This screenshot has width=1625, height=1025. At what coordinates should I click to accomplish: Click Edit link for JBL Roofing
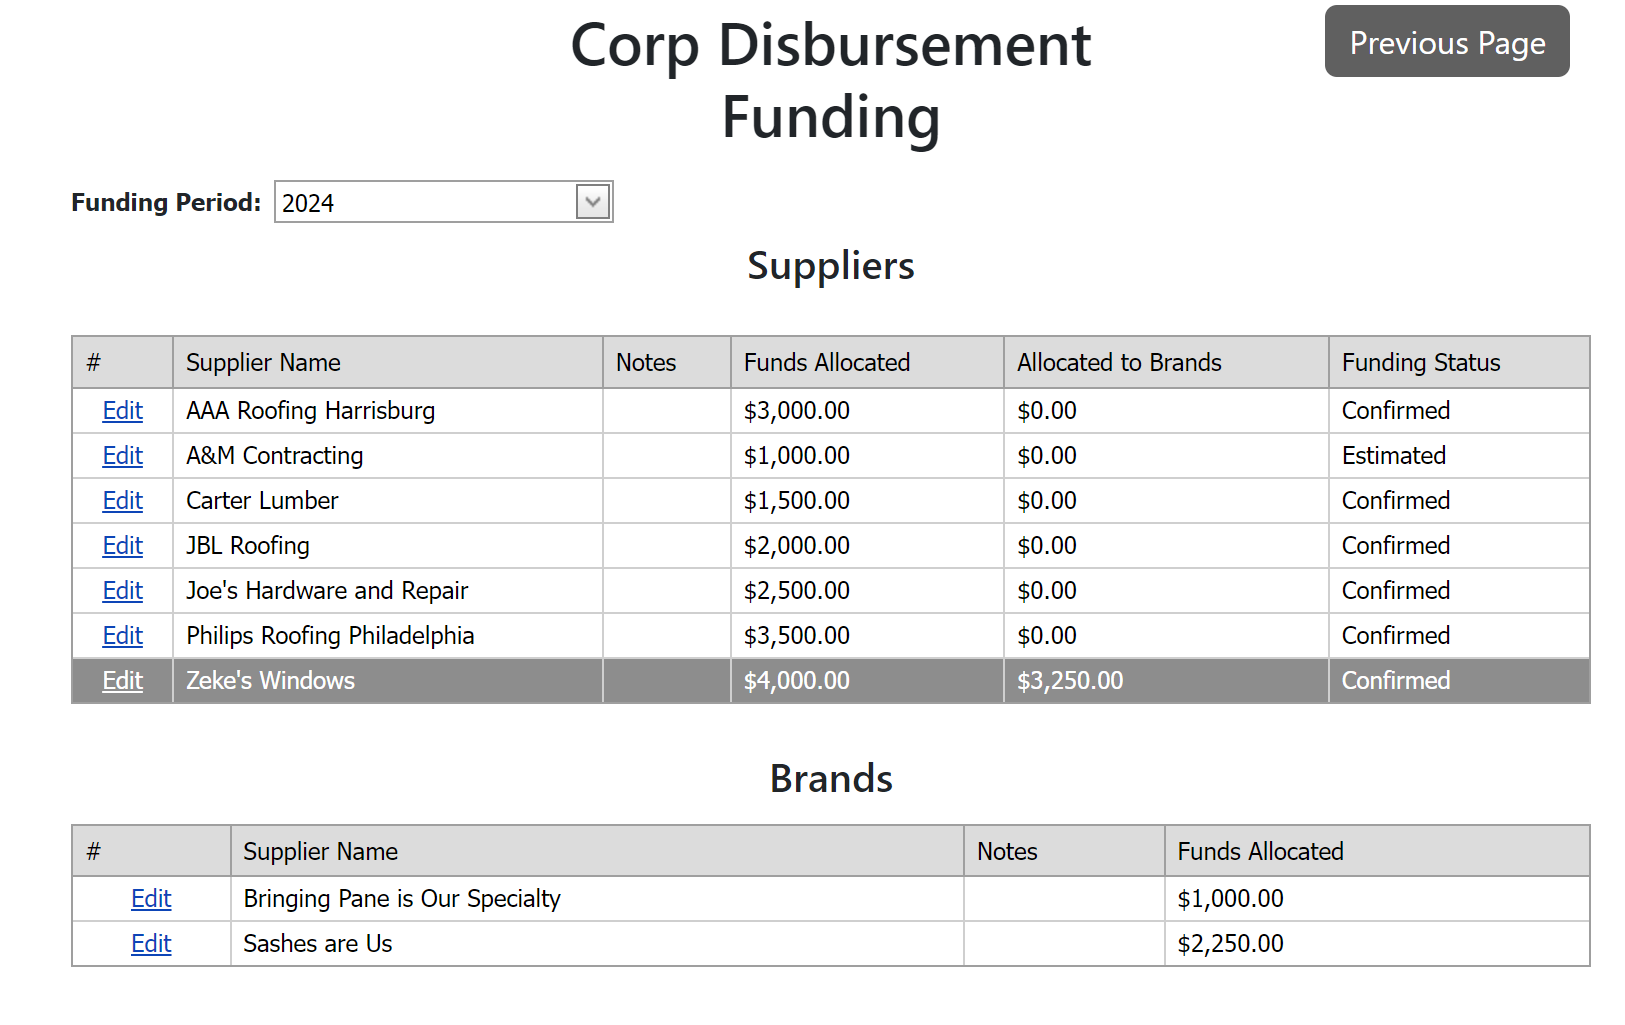pyautogui.click(x=123, y=546)
